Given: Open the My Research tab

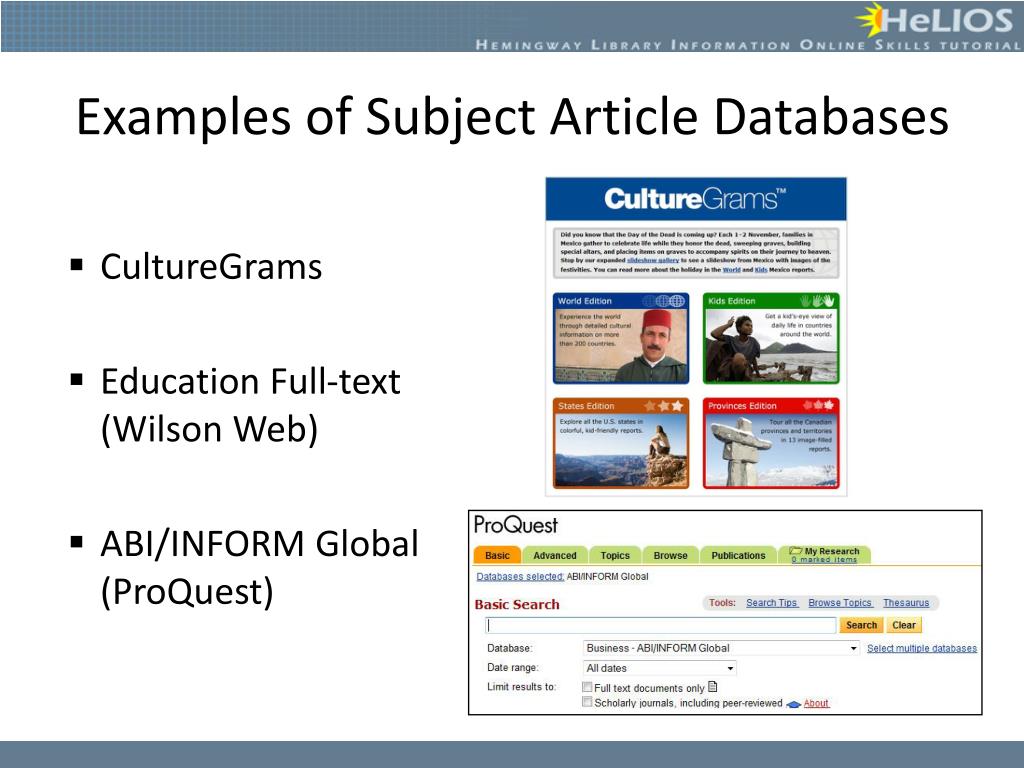Looking at the screenshot, I should click(x=825, y=554).
